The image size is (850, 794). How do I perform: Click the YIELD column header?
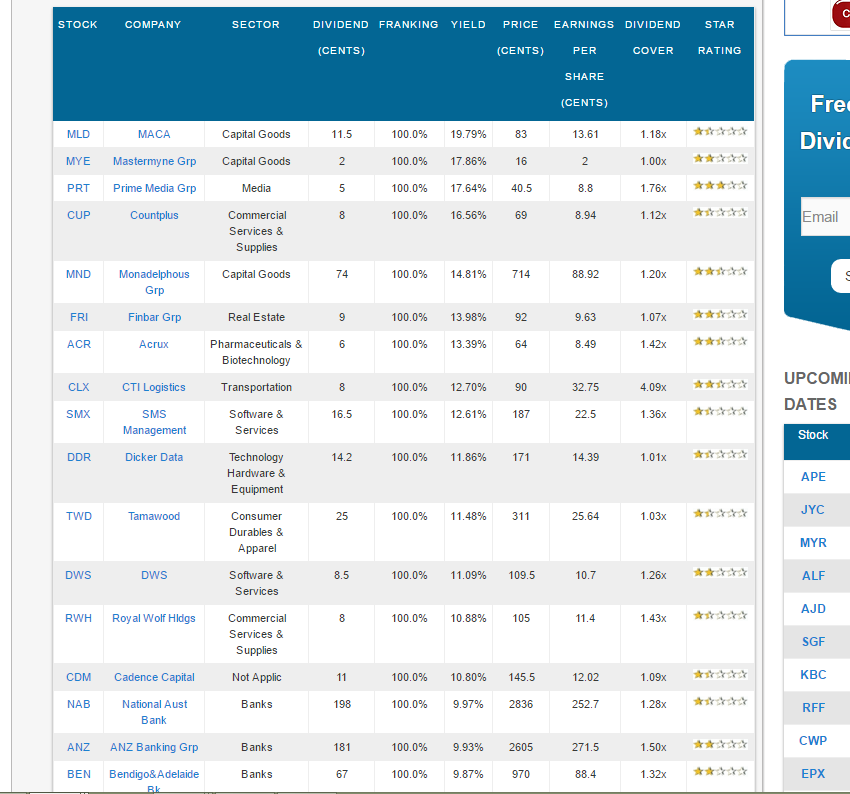tap(468, 24)
